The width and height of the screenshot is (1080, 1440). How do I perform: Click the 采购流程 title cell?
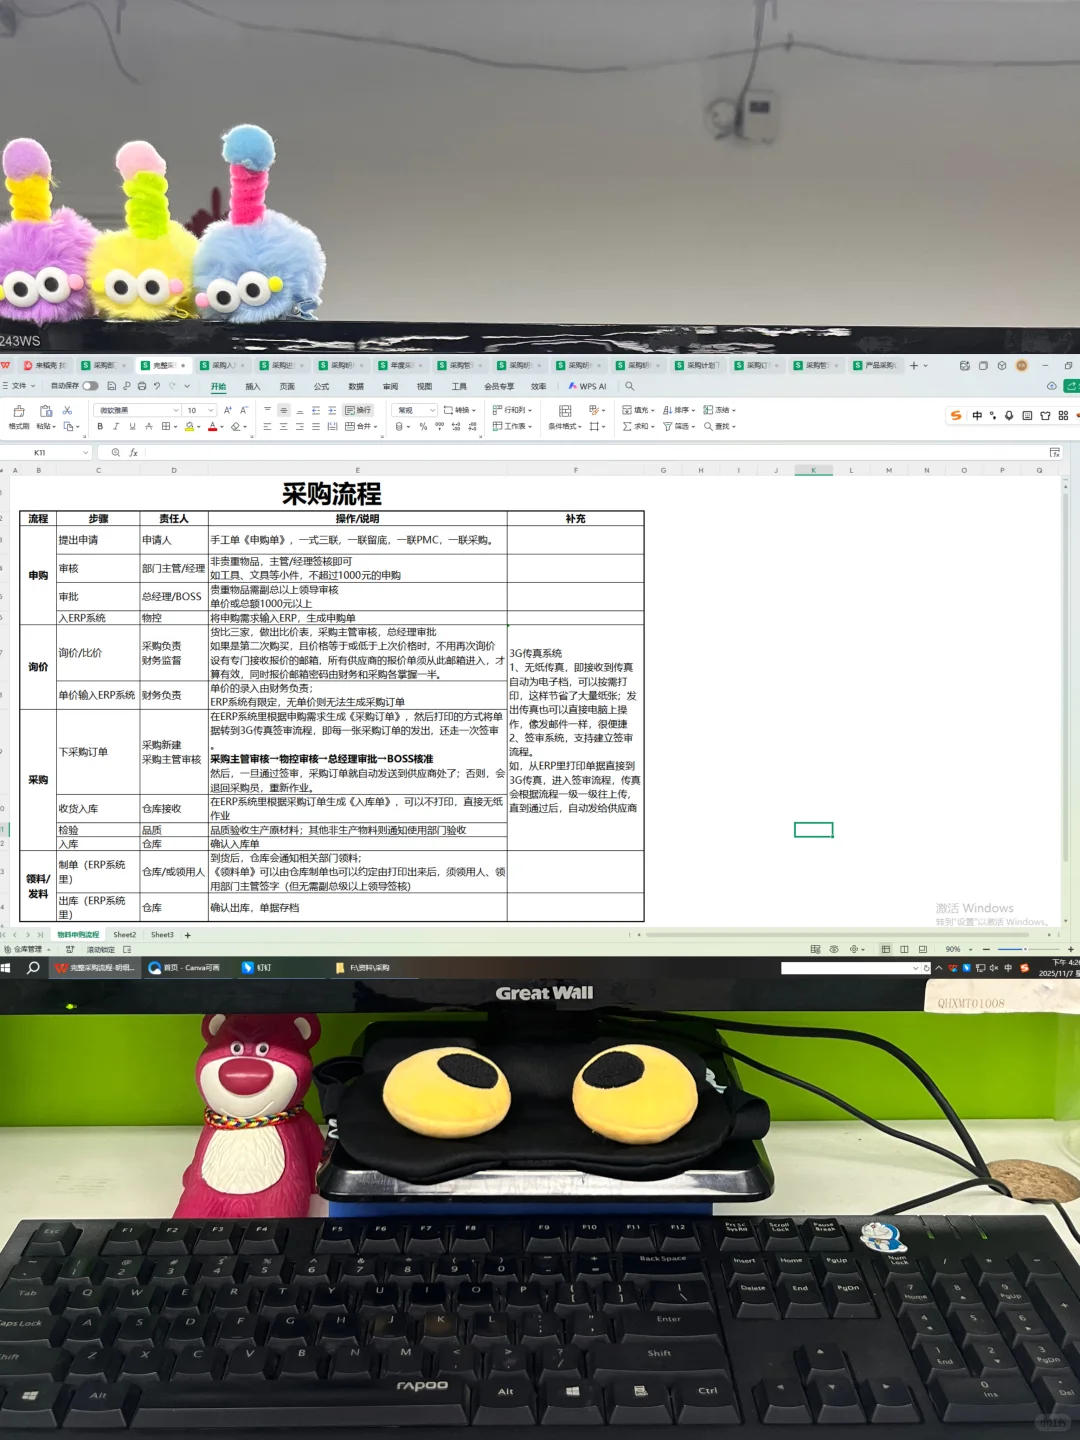pos(331,494)
